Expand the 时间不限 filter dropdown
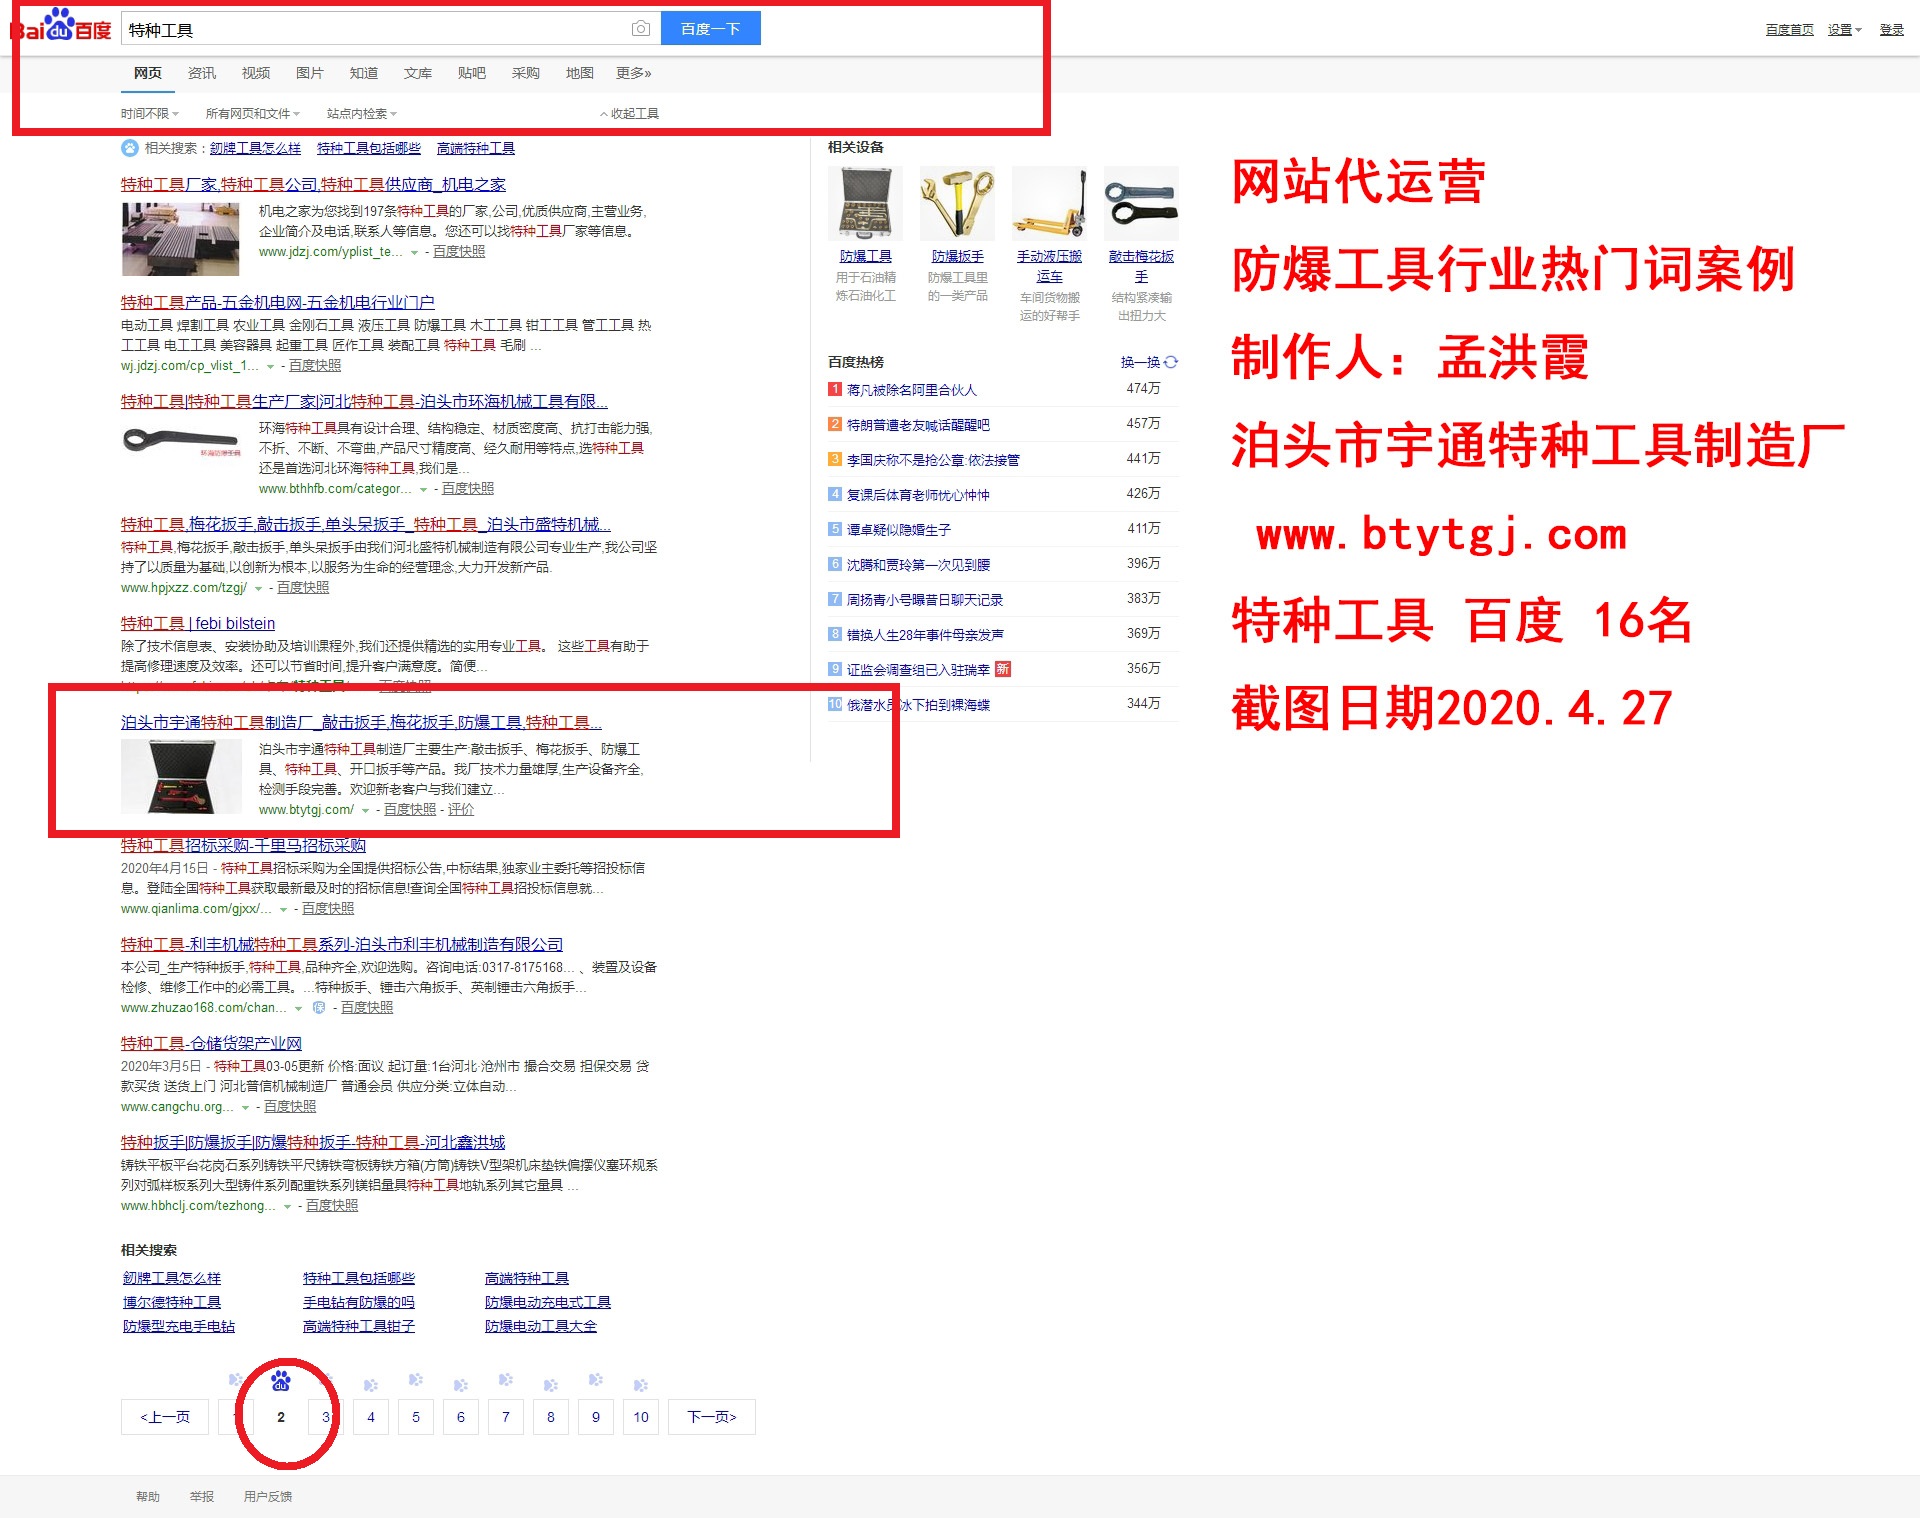 (150, 114)
